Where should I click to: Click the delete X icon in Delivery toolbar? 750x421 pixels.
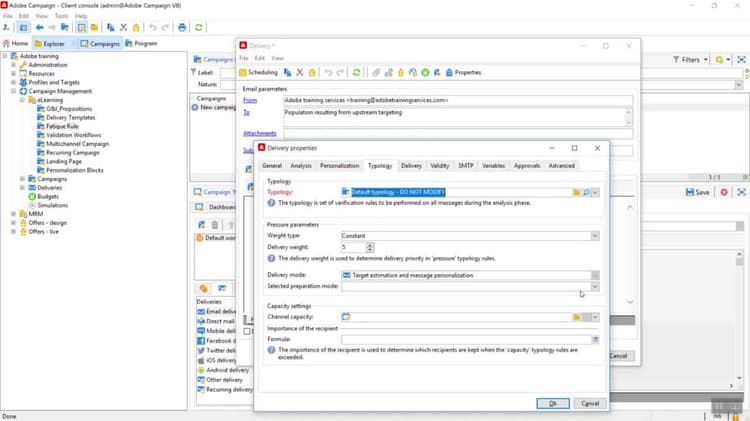(300, 73)
